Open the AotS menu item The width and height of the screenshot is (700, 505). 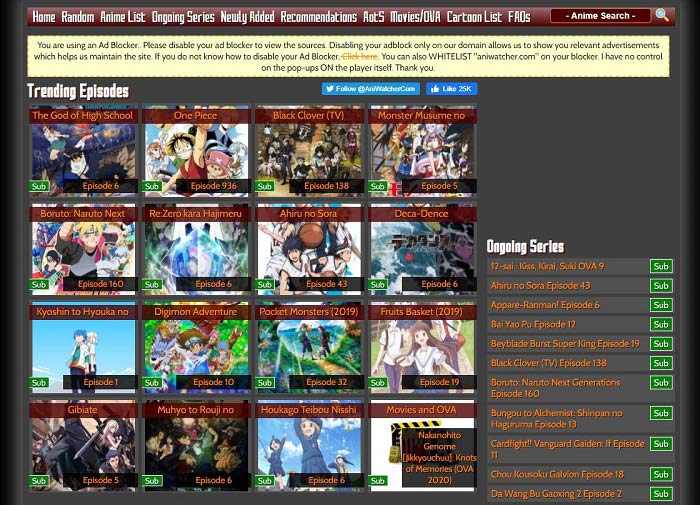click(373, 17)
